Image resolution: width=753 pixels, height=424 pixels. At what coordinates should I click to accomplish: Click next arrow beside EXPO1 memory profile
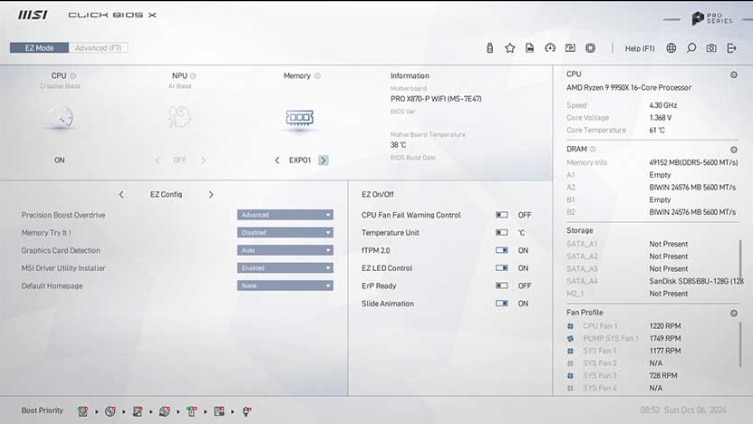[323, 160]
